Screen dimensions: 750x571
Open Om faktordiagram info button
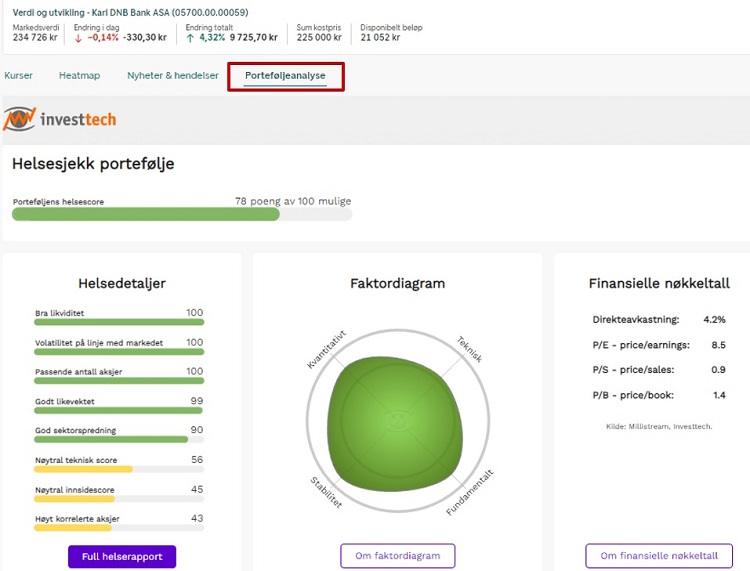coord(397,556)
